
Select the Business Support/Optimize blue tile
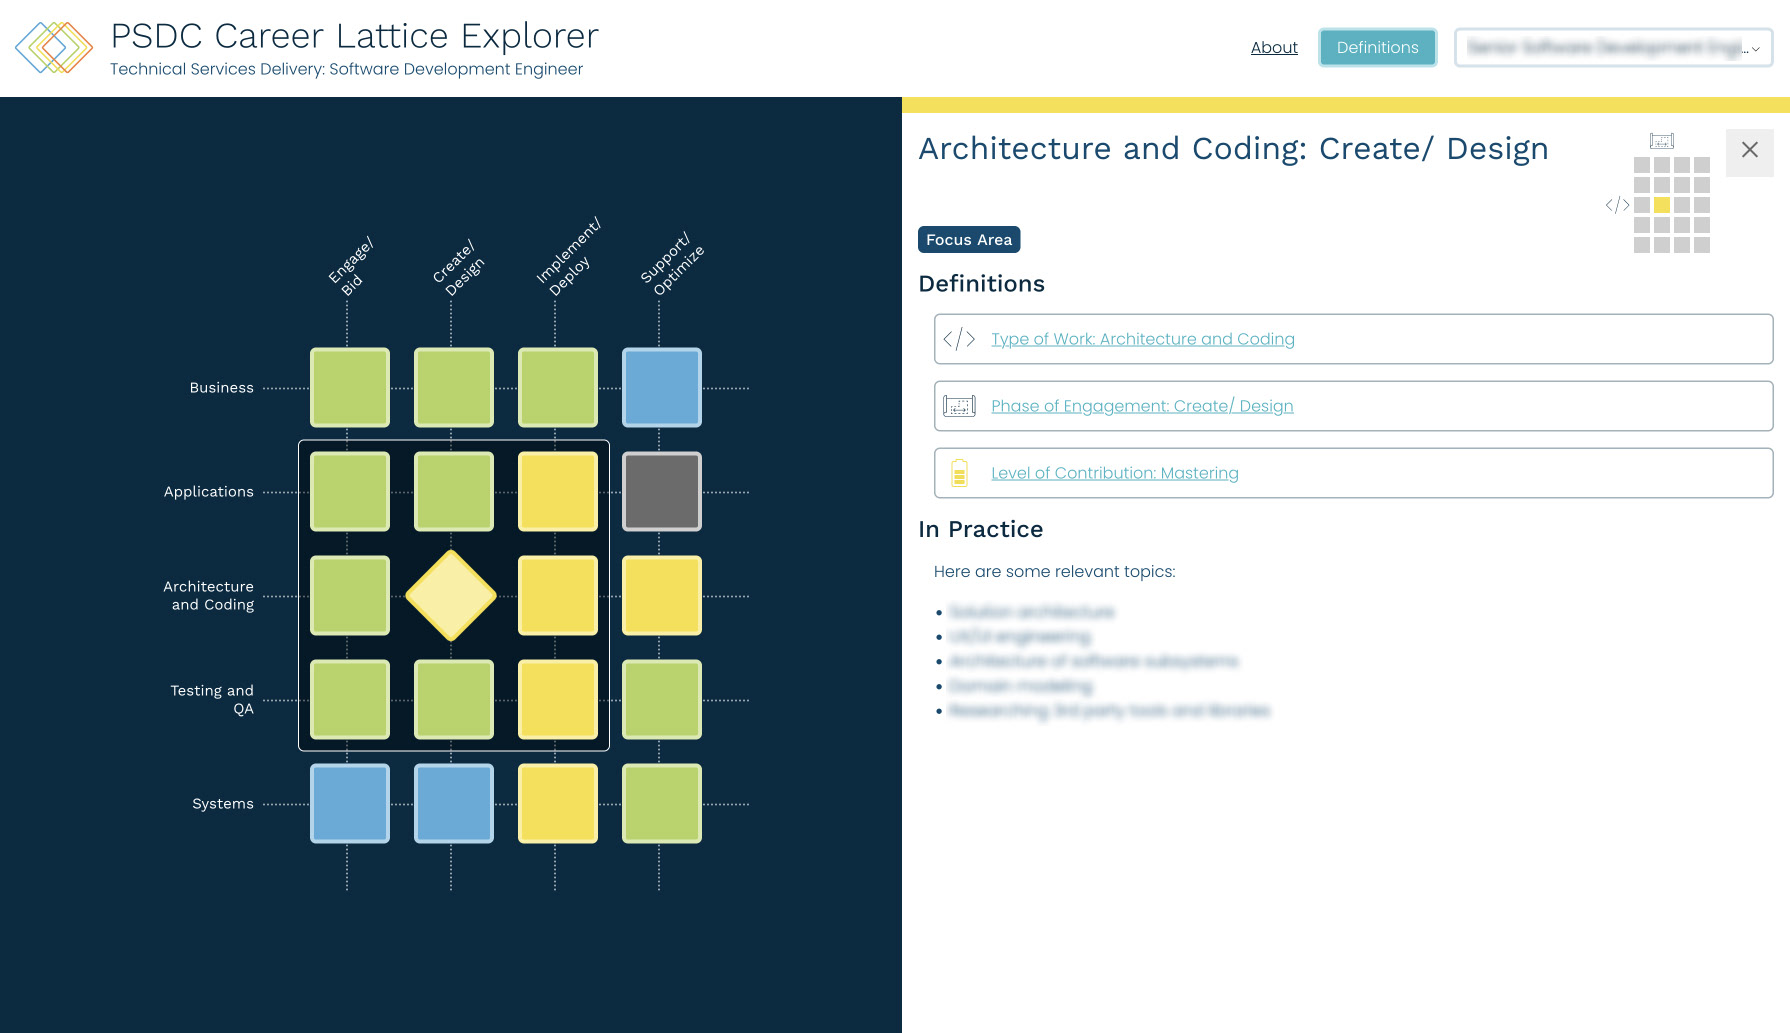pos(662,388)
